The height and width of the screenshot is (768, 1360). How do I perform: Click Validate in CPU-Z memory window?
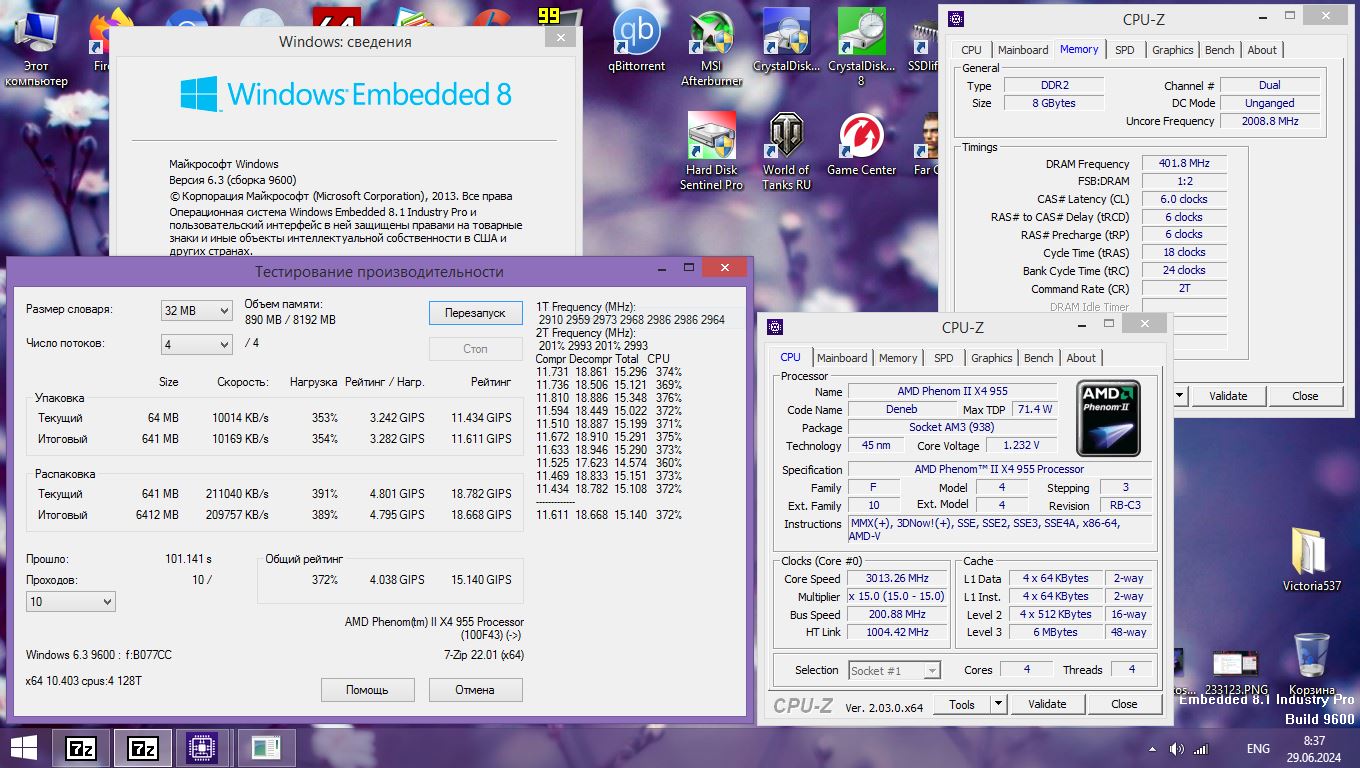pos(1229,395)
